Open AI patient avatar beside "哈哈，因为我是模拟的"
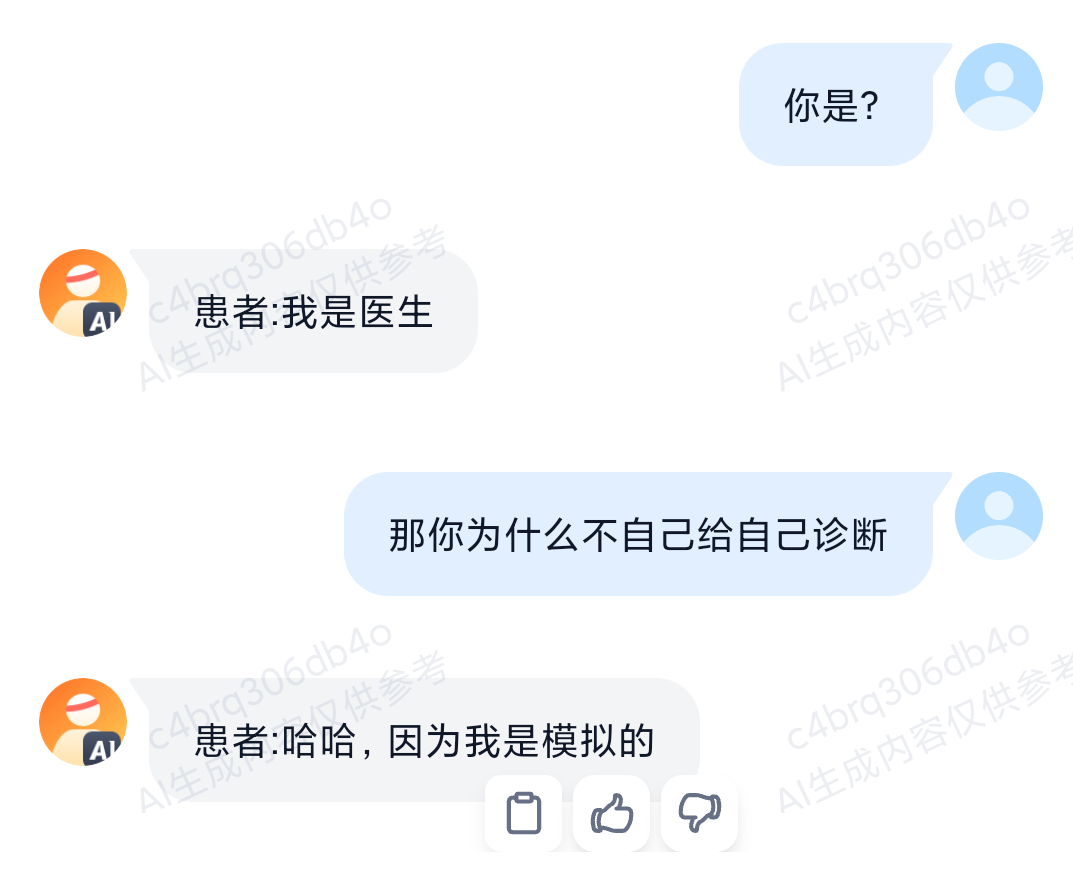The image size is (1073, 895). (x=83, y=722)
